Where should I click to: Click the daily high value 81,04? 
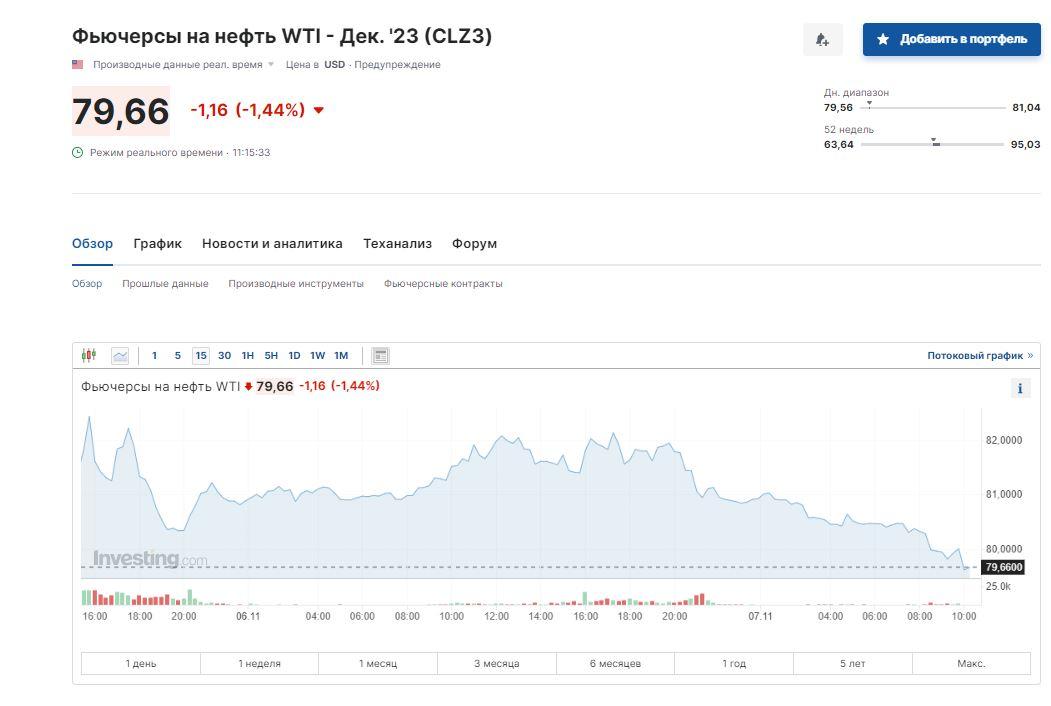point(1026,107)
